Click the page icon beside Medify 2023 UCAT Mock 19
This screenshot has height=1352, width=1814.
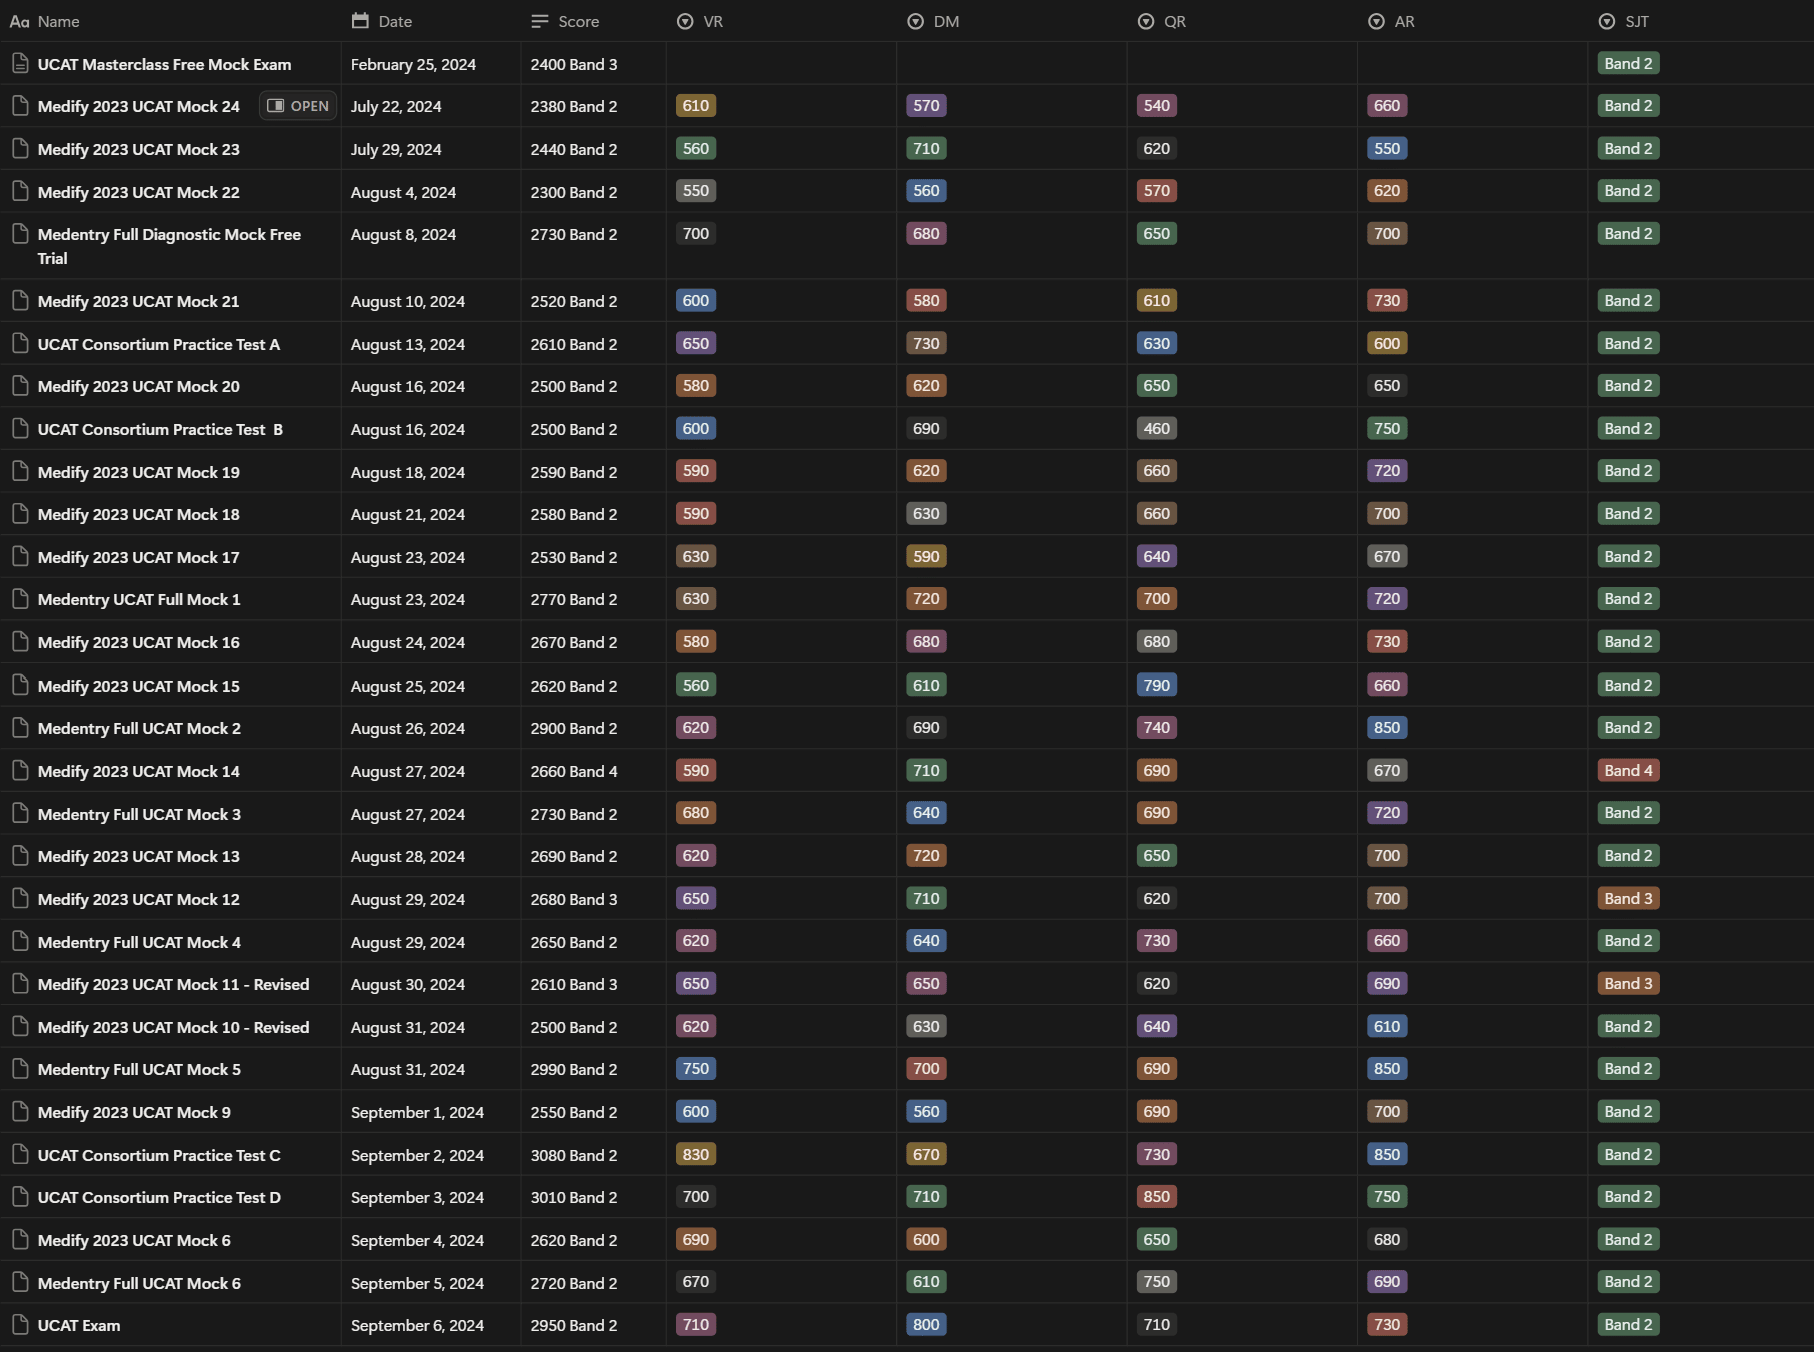19,472
